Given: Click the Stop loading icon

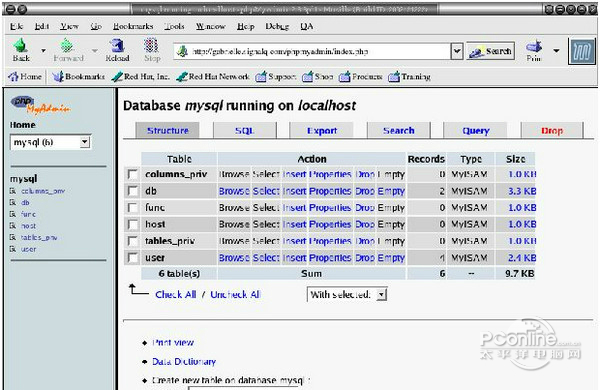Looking at the screenshot, I should click(x=151, y=45).
